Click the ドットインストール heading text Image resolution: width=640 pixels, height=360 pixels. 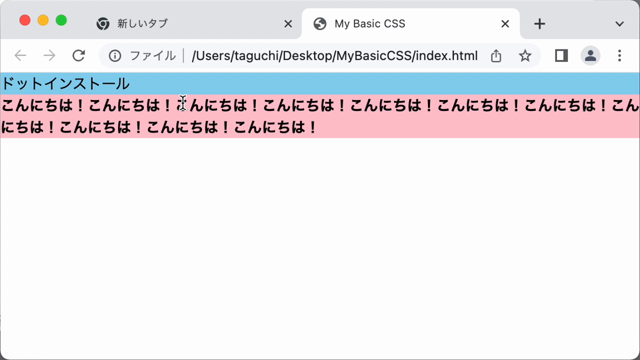66,84
